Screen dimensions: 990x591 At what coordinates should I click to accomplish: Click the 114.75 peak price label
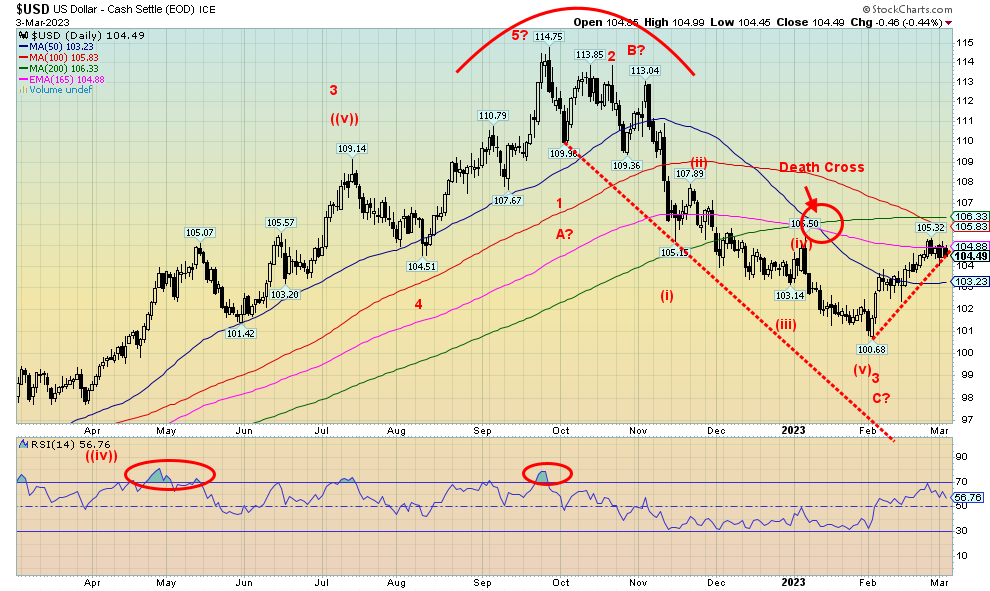(549, 36)
